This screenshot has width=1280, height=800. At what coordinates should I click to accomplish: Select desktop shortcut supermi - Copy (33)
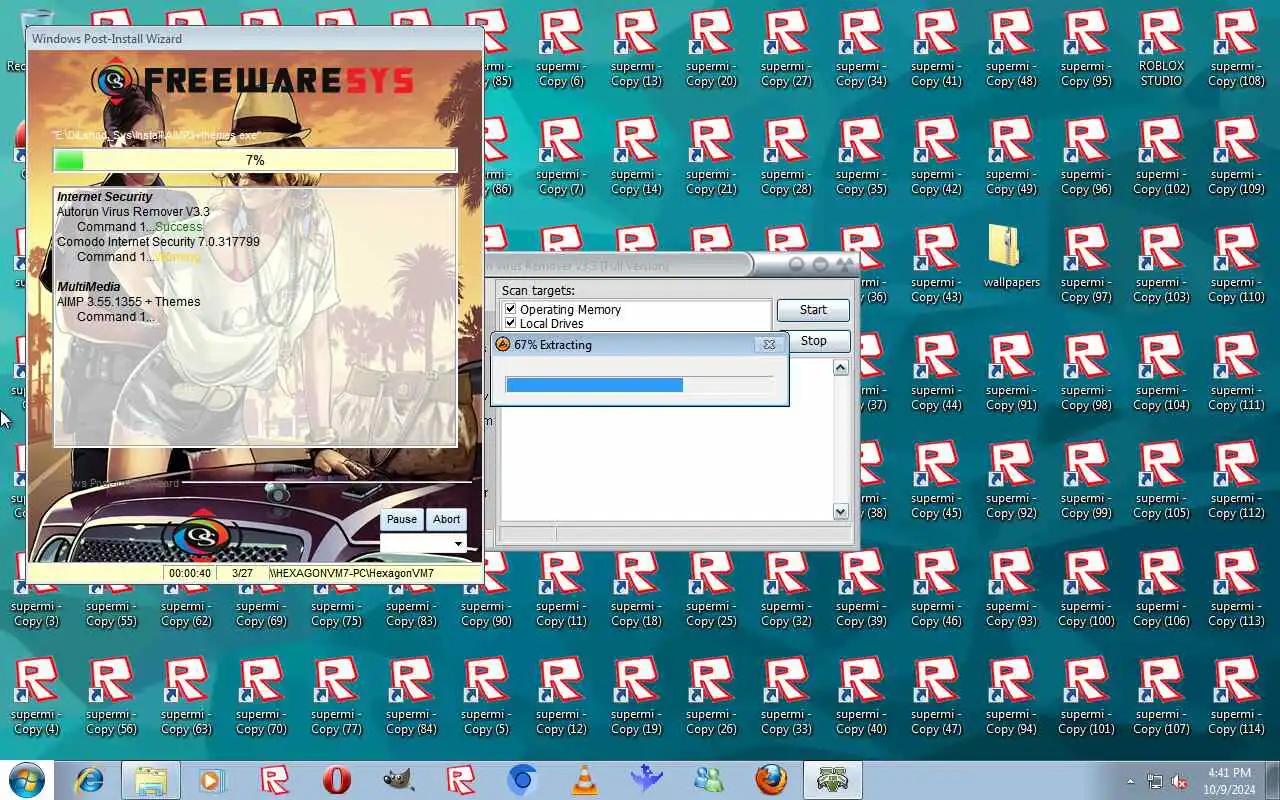pos(786,696)
